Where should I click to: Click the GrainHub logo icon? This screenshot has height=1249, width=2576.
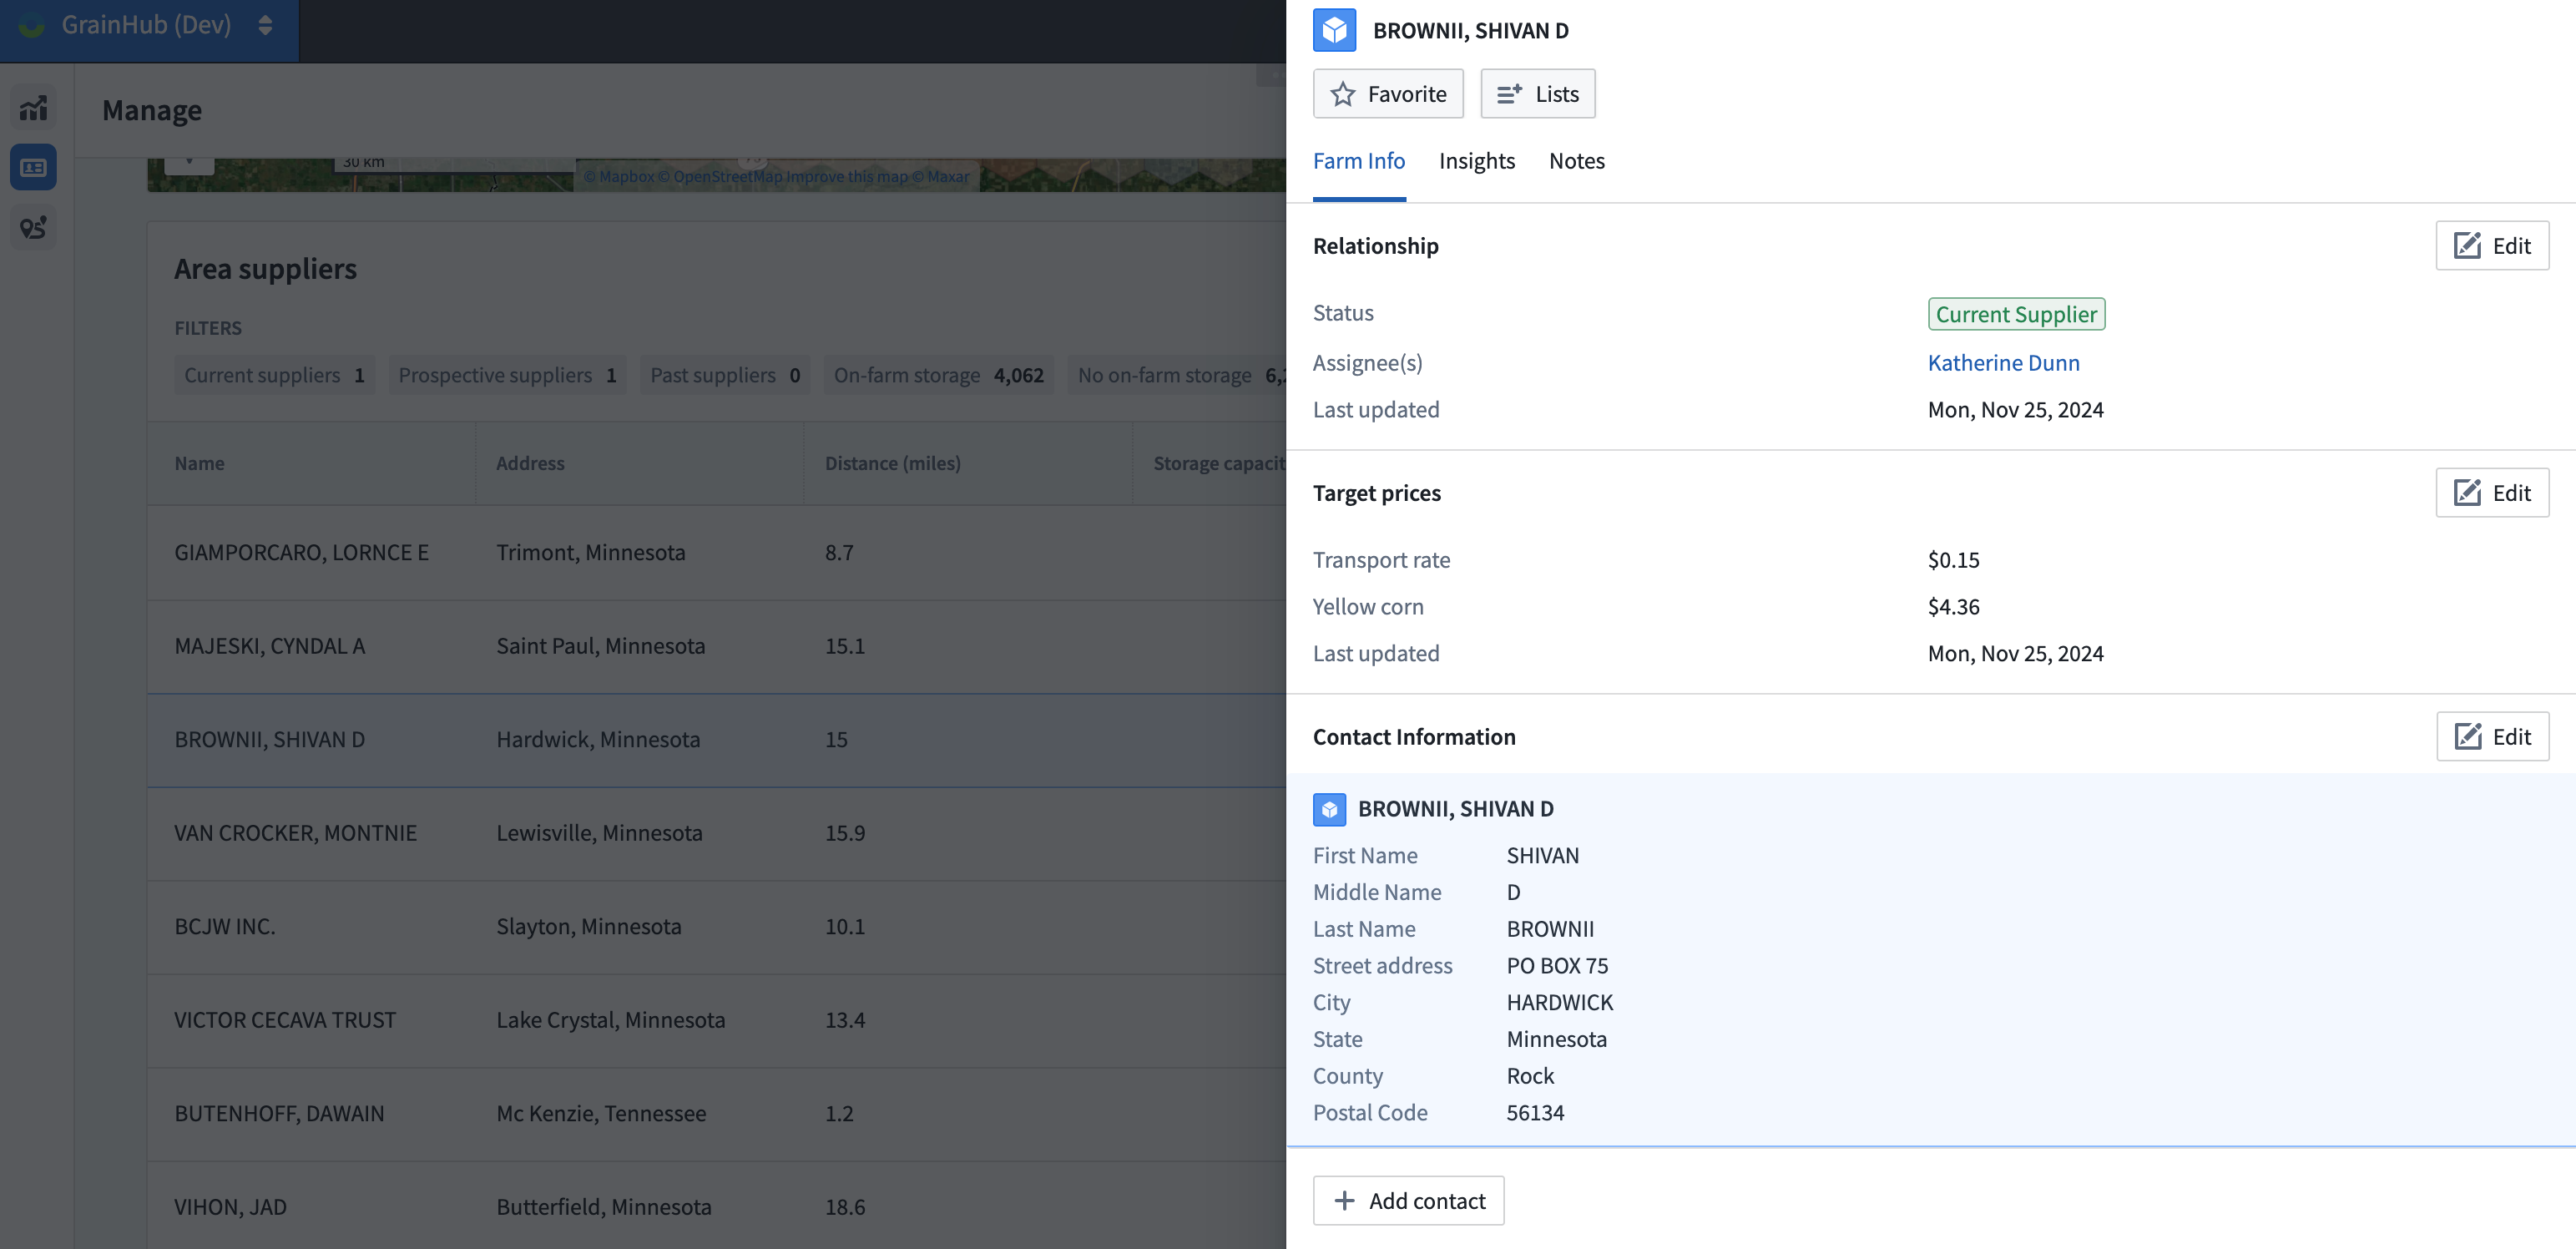(x=32, y=25)
